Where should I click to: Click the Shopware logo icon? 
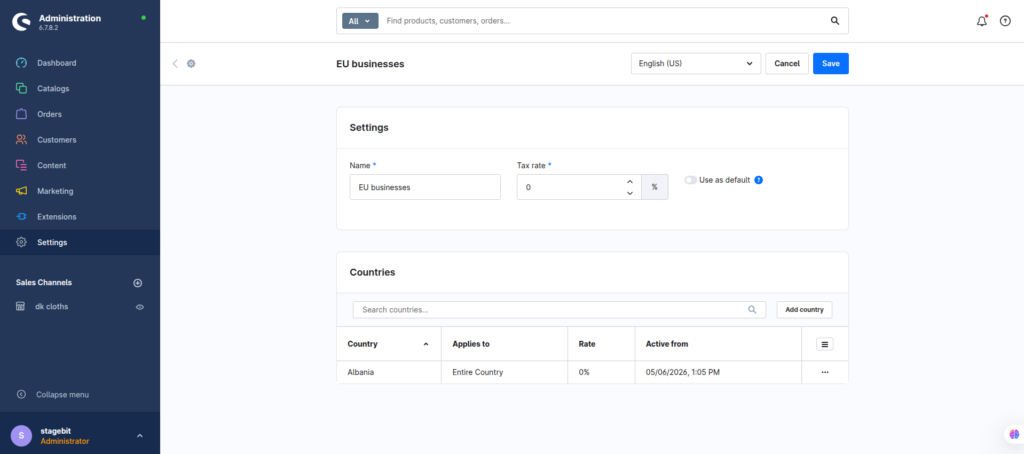point(21,22)
